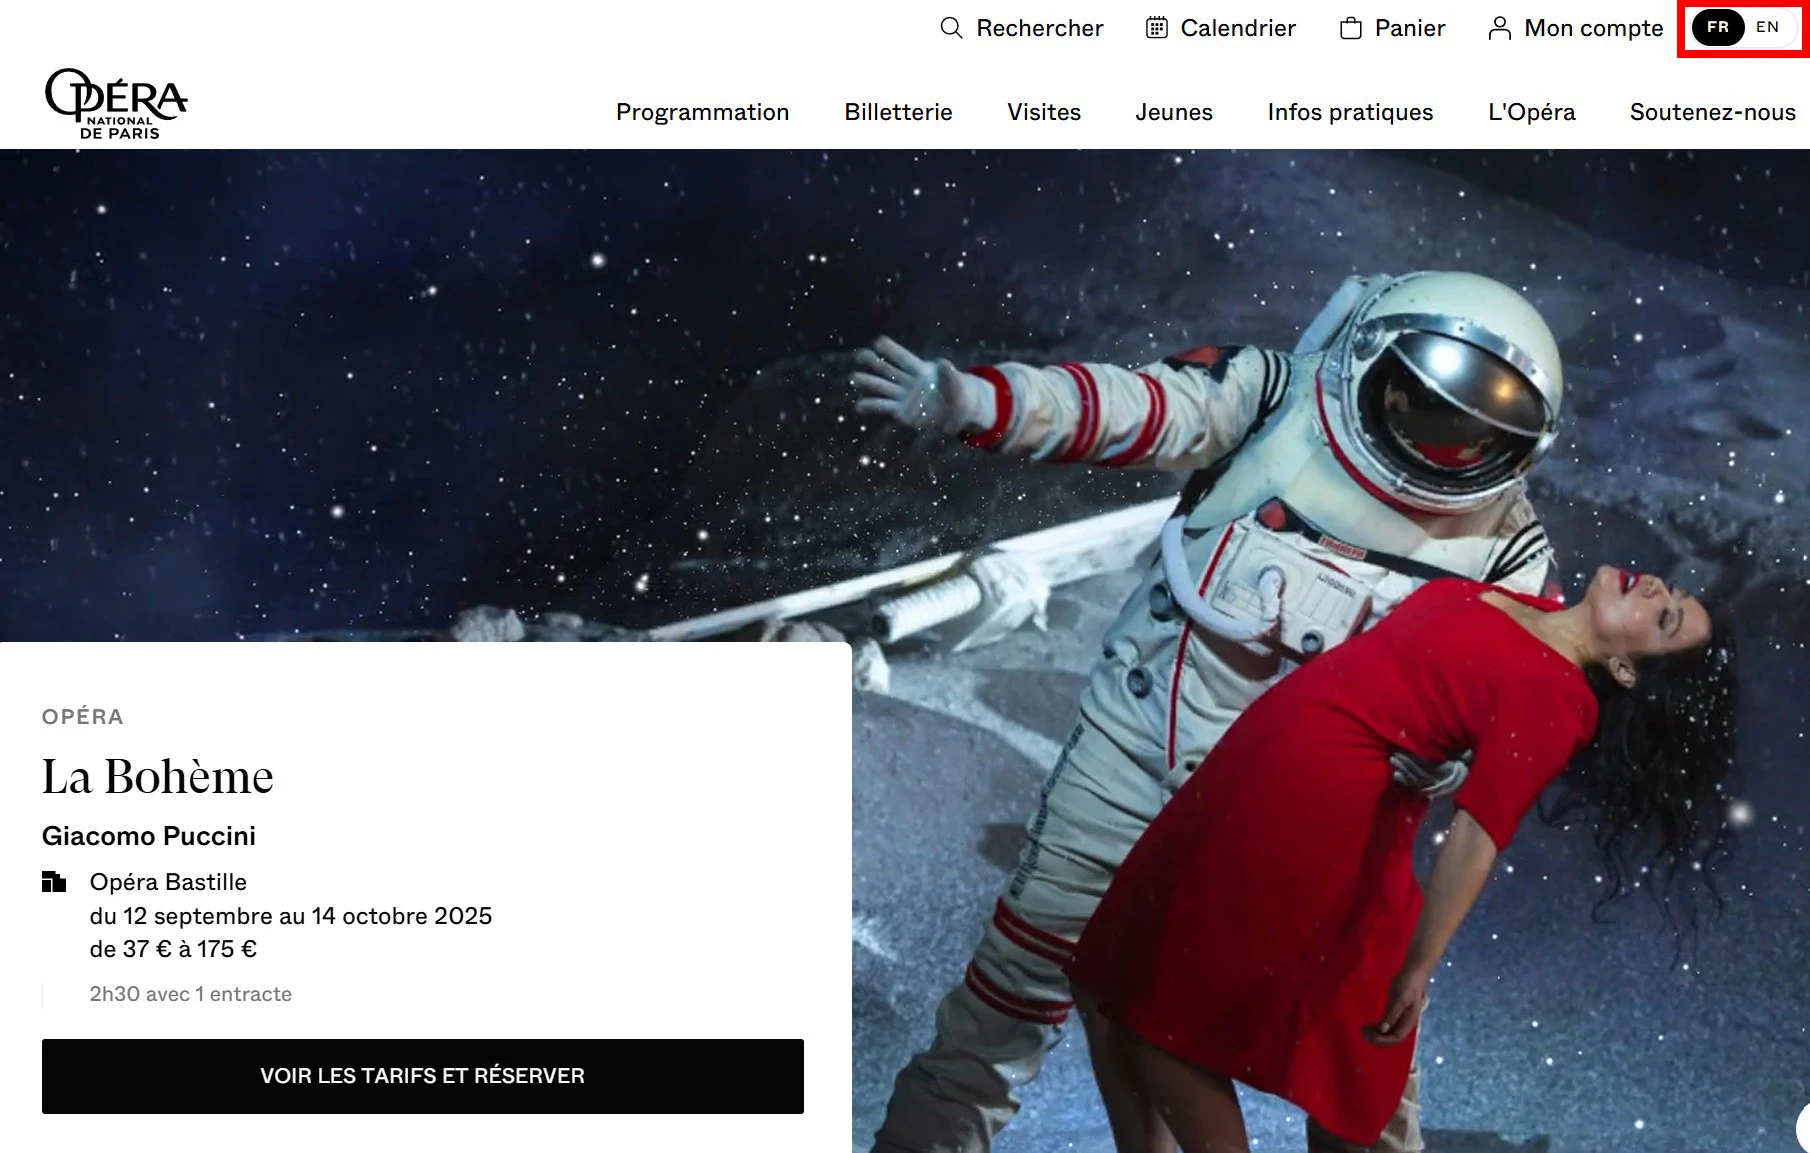Click the Opéra National de Paris logo
The height and width of the screenshot is (1153, 1810).
pyautogui.click(x=116, y=104)
